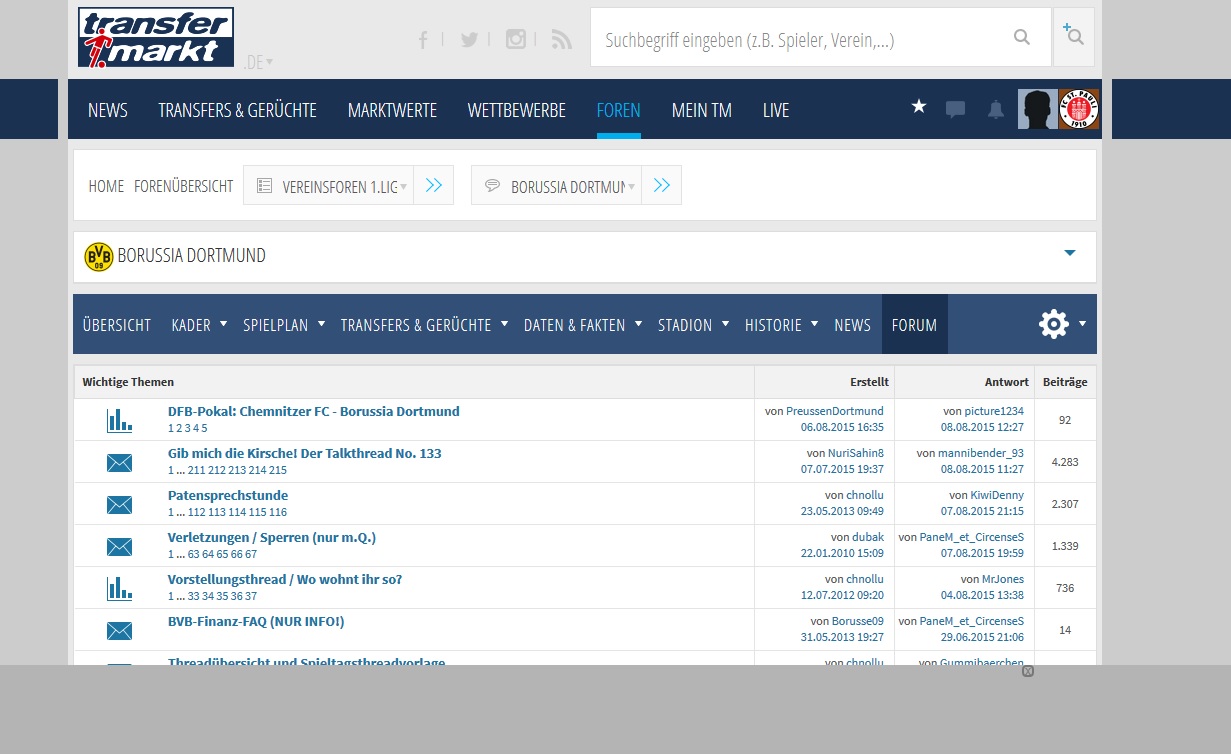Screen dimensions: 1231x754
Task: Select Foren in the main navigation
Action: (x=618, y=110)
